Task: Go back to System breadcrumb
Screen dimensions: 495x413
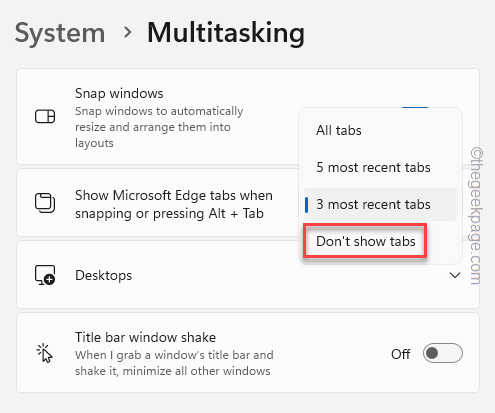Action: (x=60, y=33)
